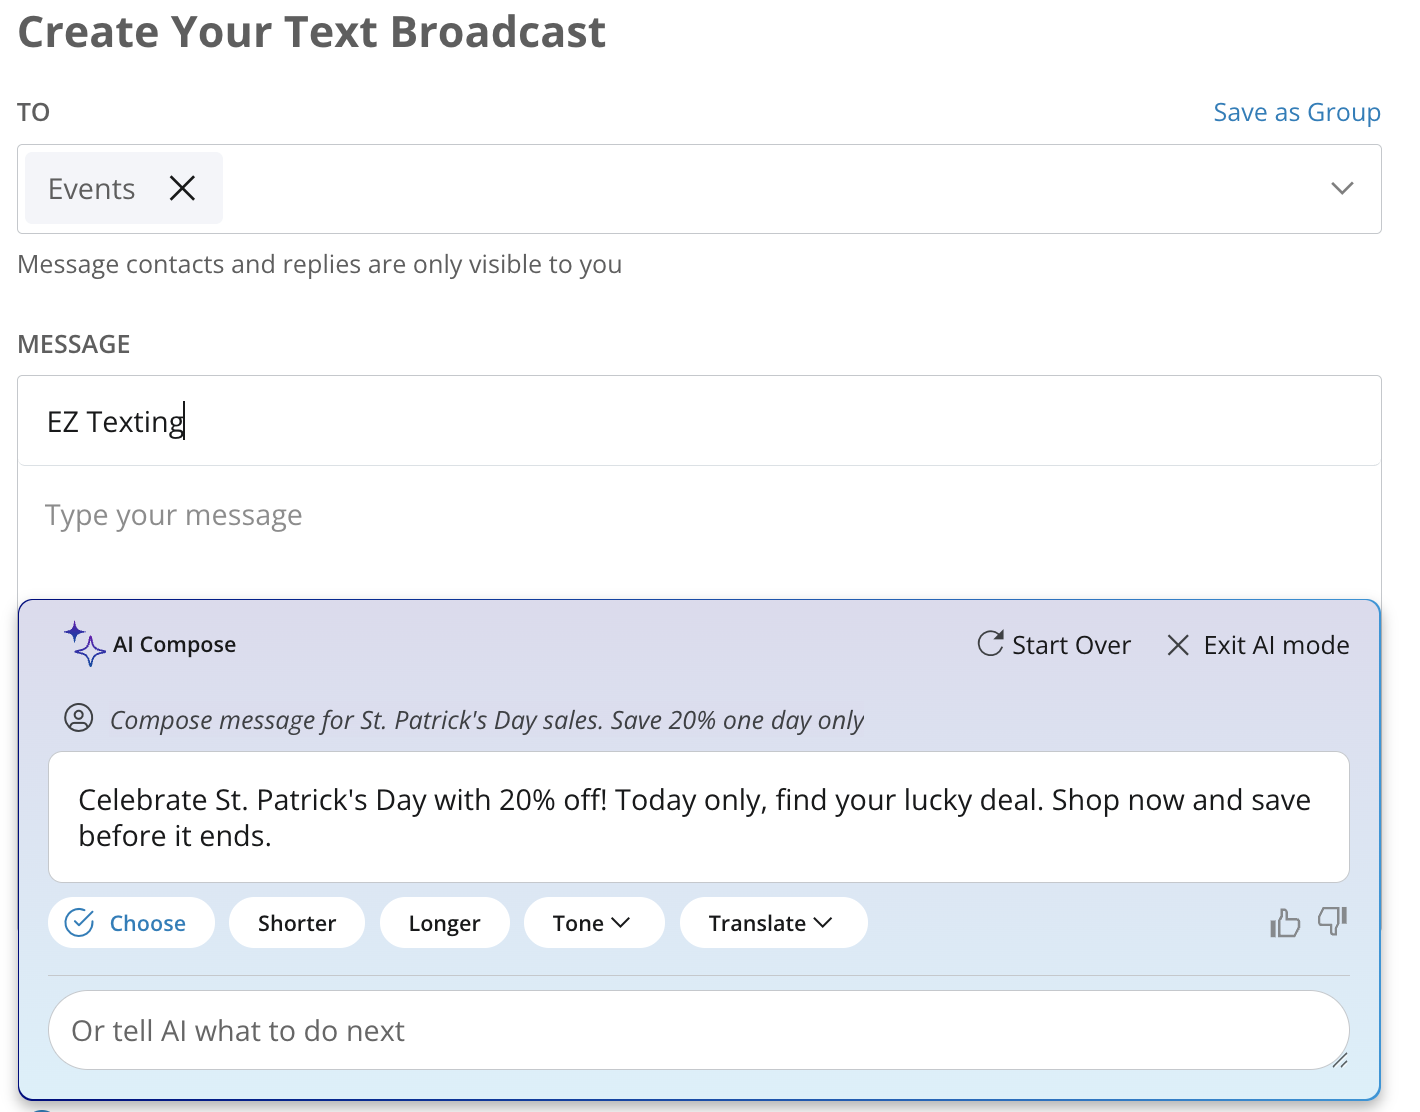Screen dimensions: 1420x1112
Task: Click the Start Over refresh icon
Action: pyautogui.click(x=990, y=644)
